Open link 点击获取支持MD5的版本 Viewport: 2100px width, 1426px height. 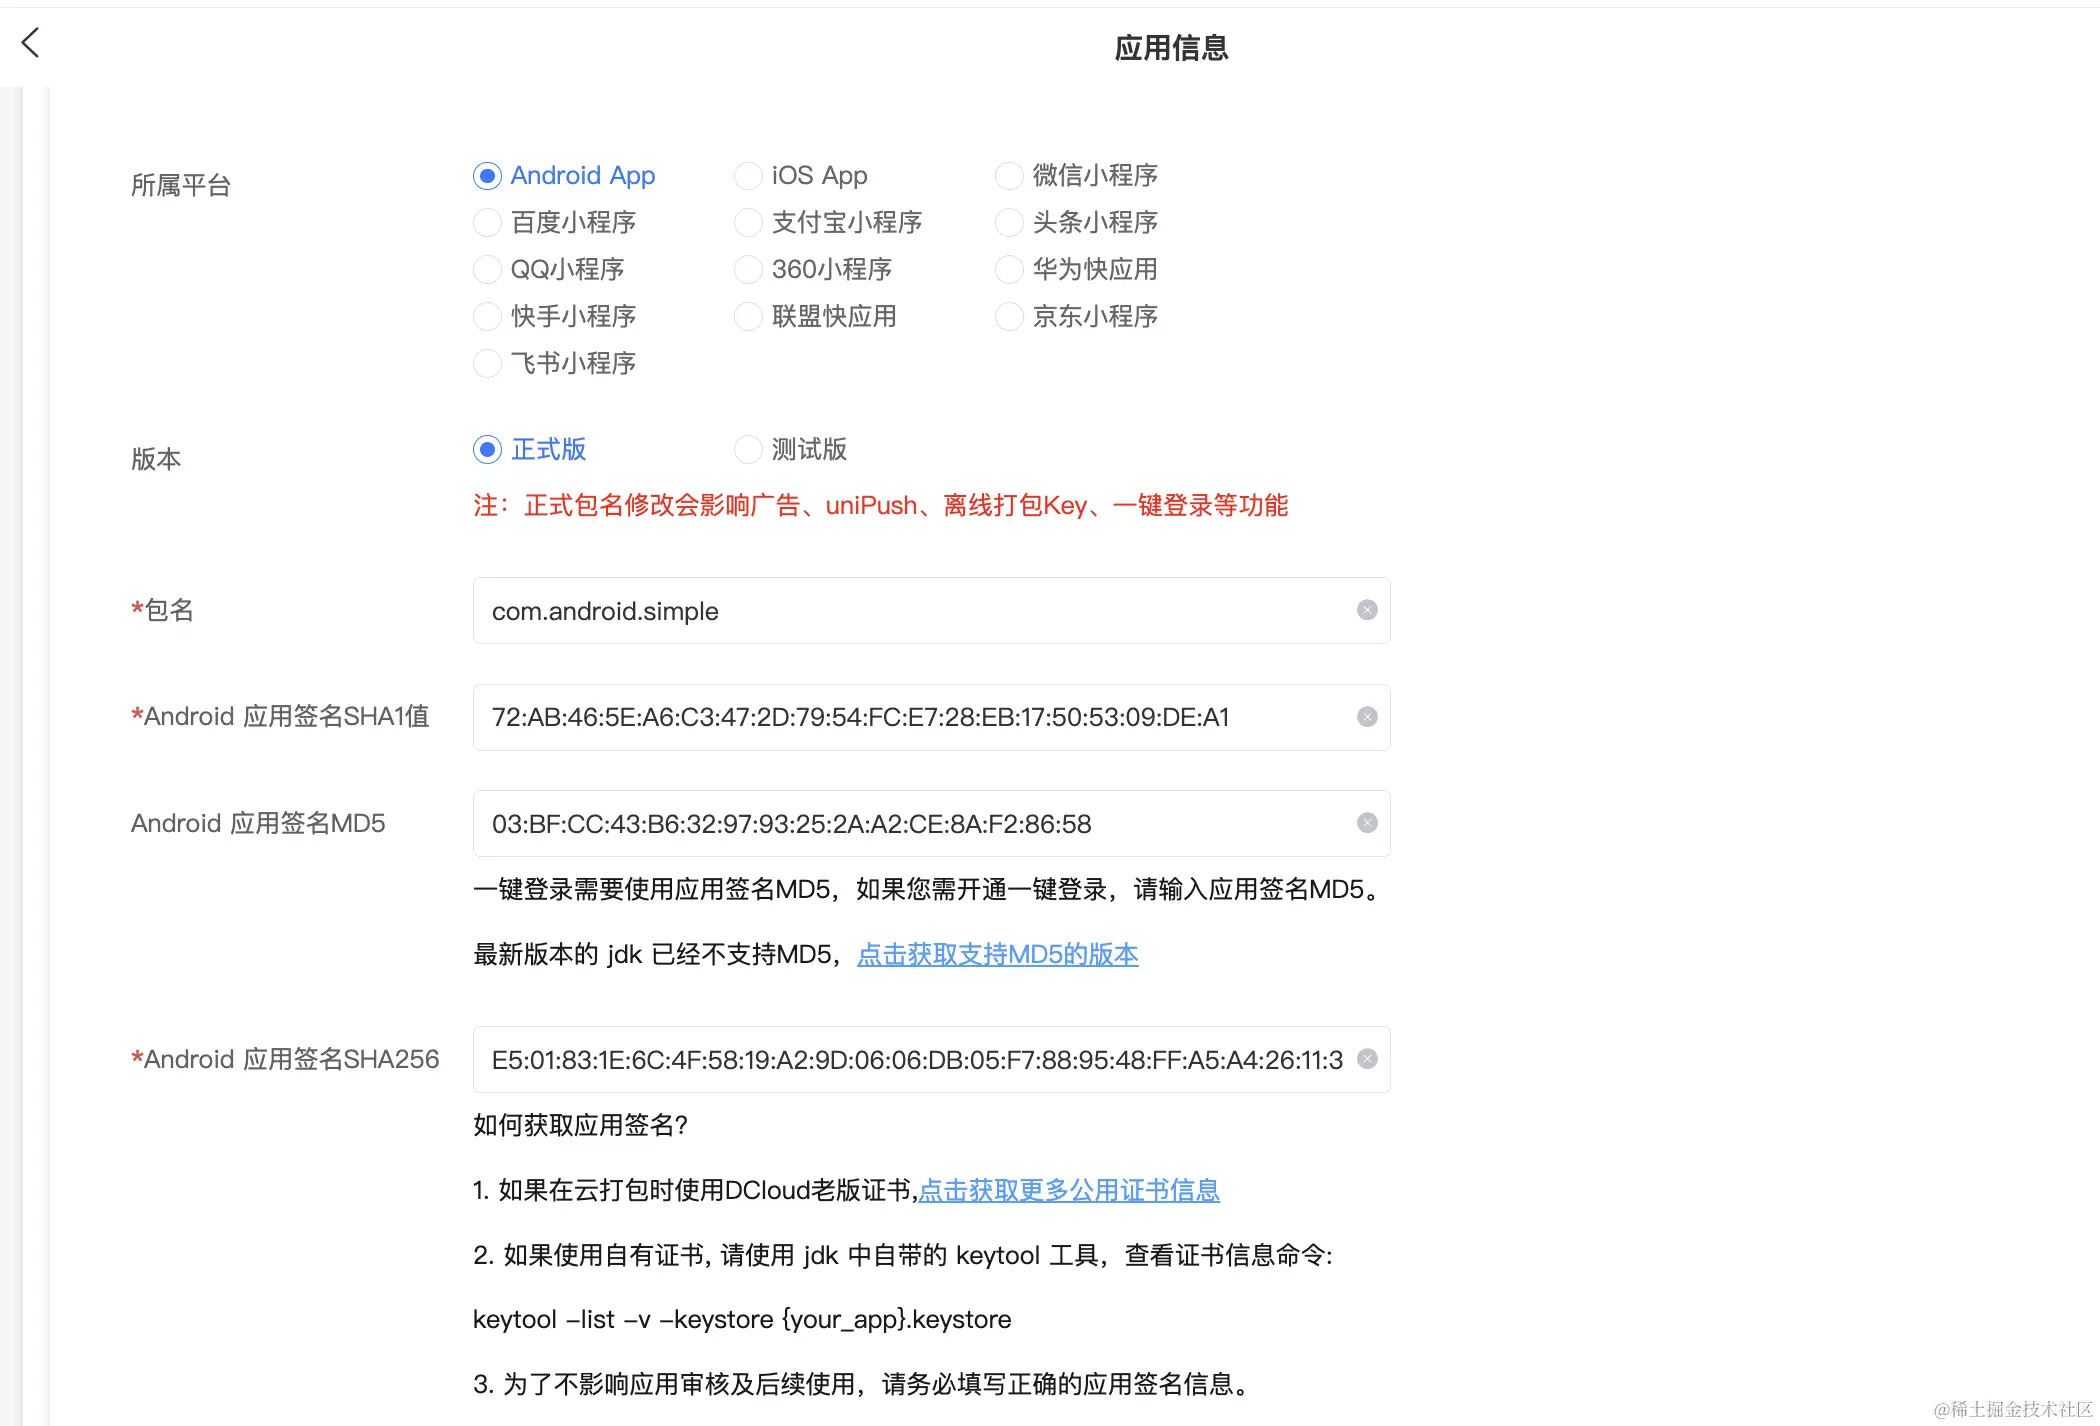tap(997, 955)
